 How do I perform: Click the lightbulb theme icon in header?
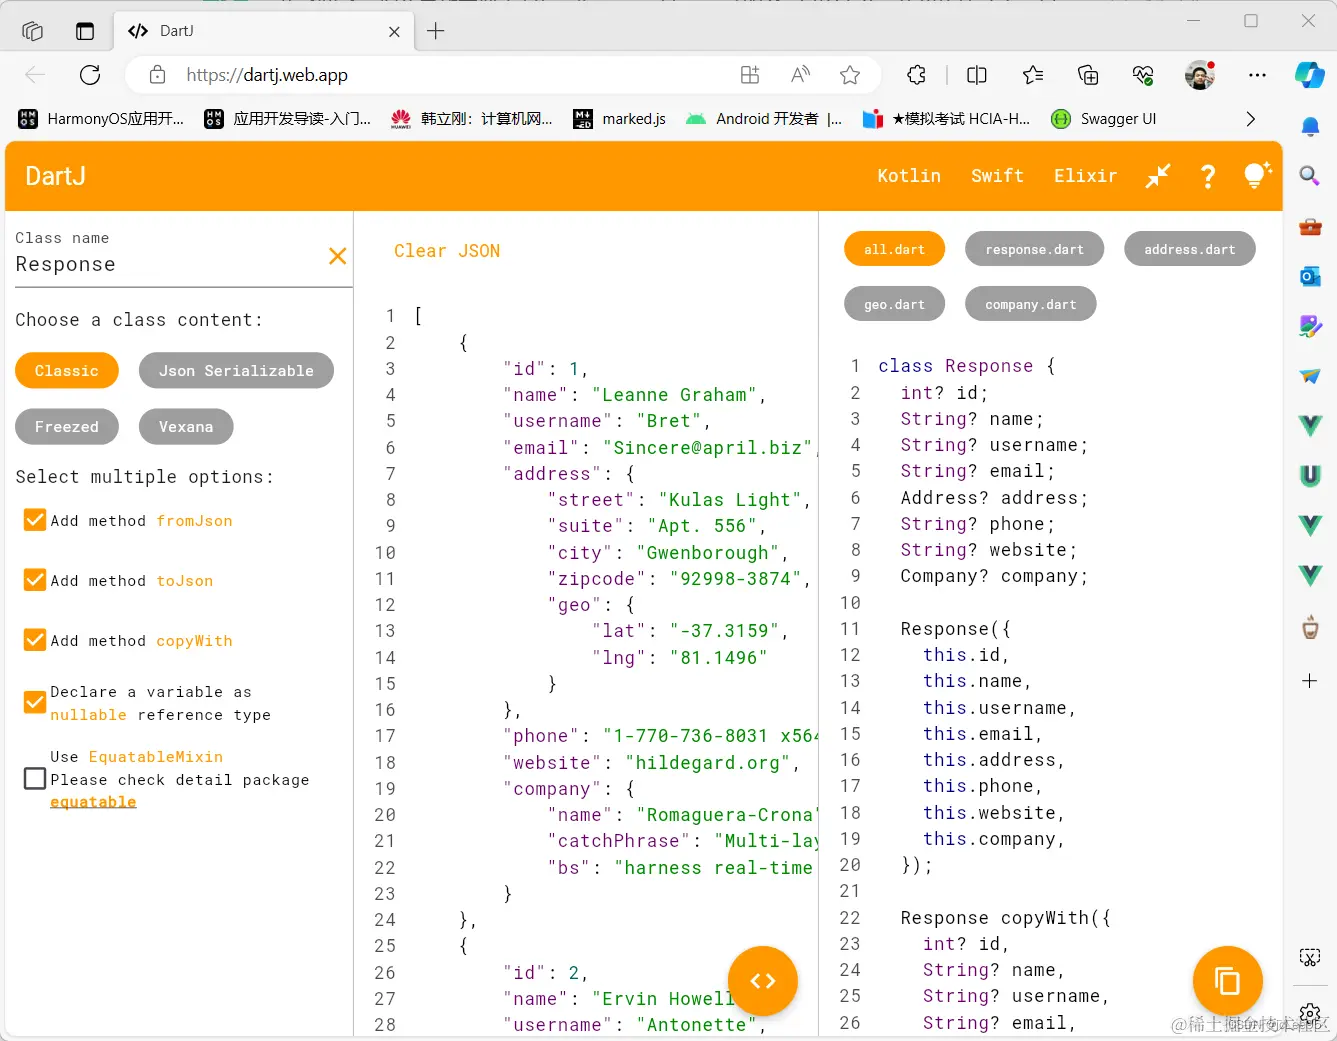(1256, 175)
